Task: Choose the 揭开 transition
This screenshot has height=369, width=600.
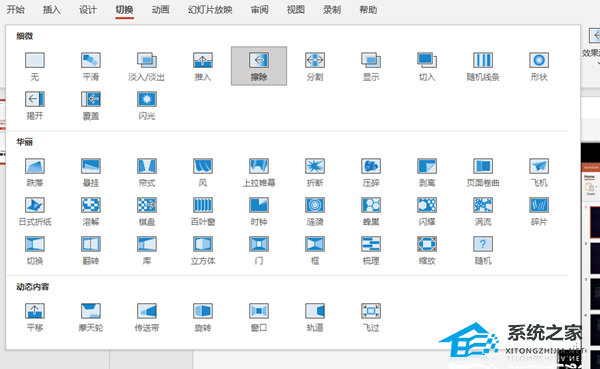Action: [x=35, y=105]
